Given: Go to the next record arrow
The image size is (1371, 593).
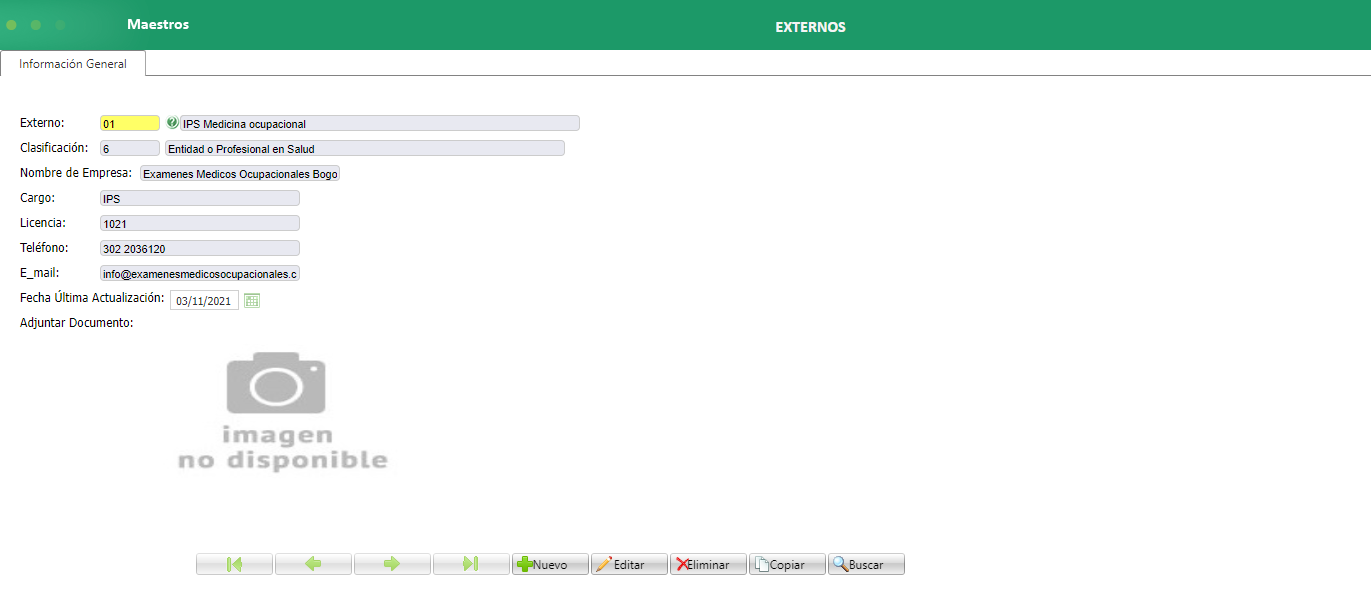Looking at the screenshot, I should pyautogui.click(x=392, y=564).
